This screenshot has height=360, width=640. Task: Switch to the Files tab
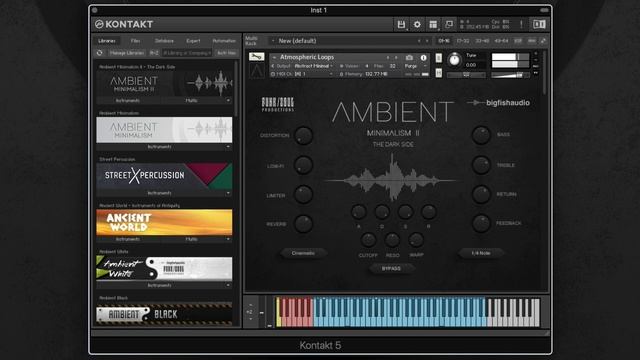(x=136, y=41)
